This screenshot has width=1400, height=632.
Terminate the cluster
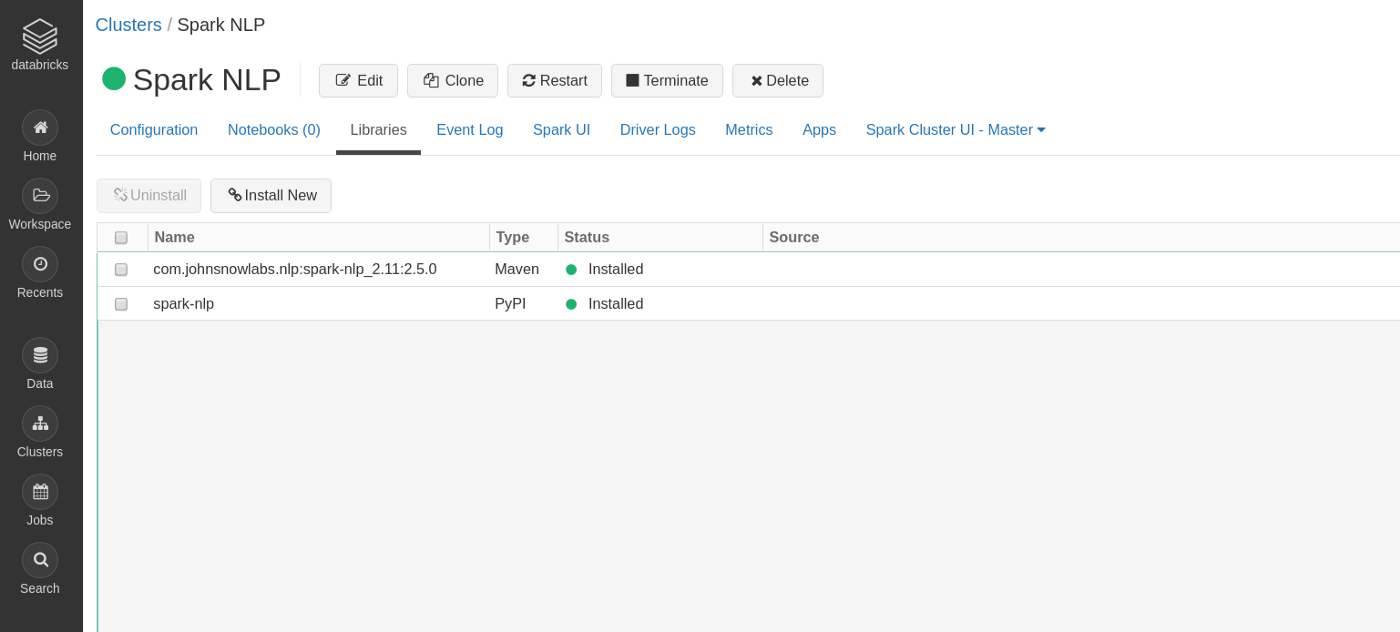(667, 81)
